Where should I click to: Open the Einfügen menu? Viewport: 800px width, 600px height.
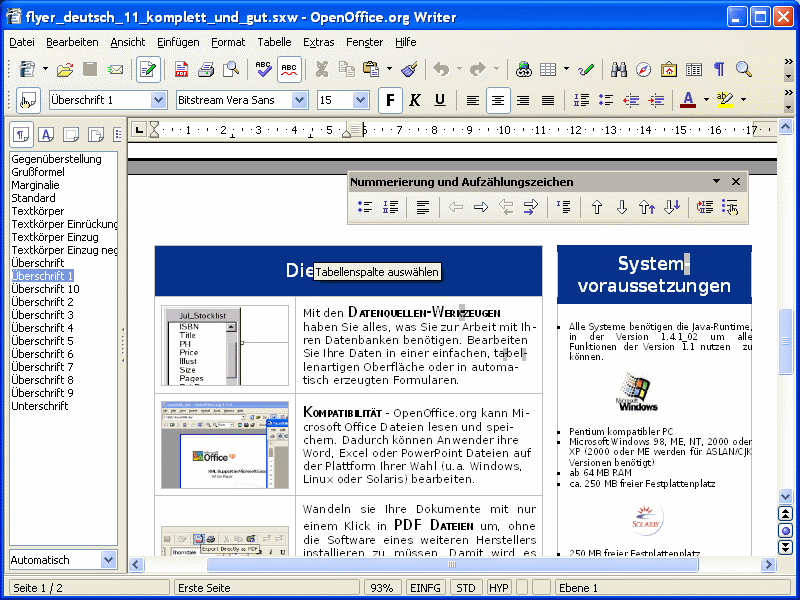tap(177, 42)
